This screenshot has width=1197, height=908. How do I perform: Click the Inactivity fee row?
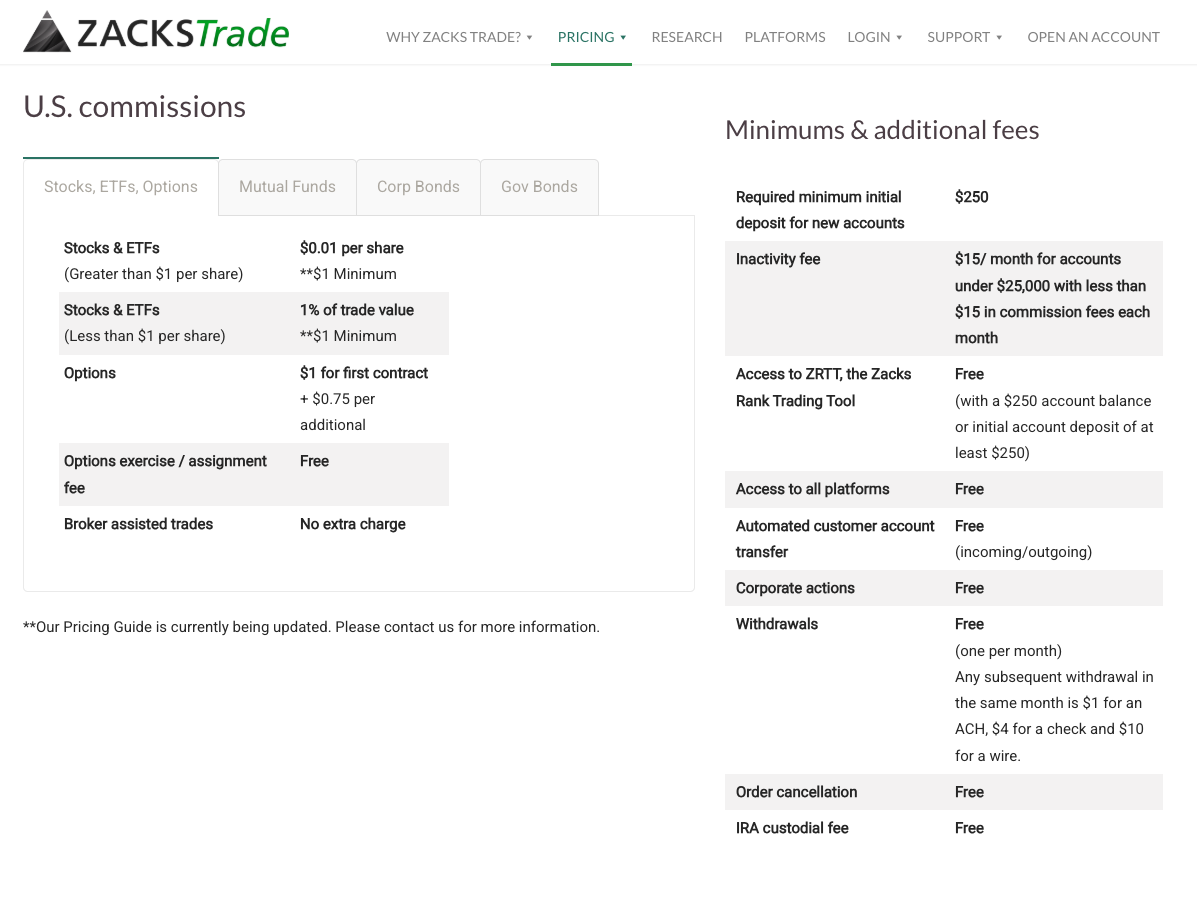(x=944, y=299)
